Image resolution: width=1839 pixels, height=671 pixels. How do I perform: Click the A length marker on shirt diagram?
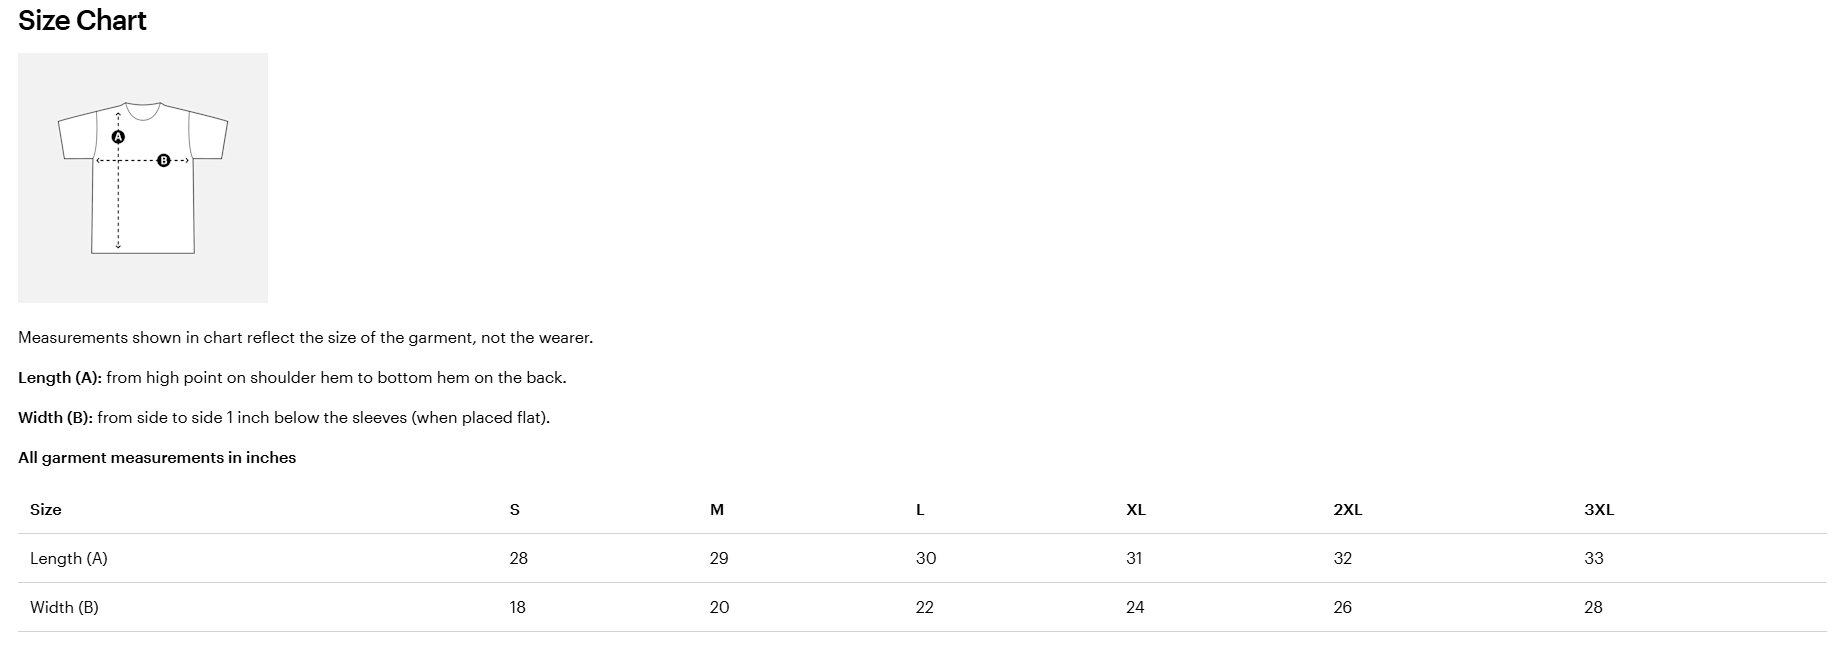[118, 136]
